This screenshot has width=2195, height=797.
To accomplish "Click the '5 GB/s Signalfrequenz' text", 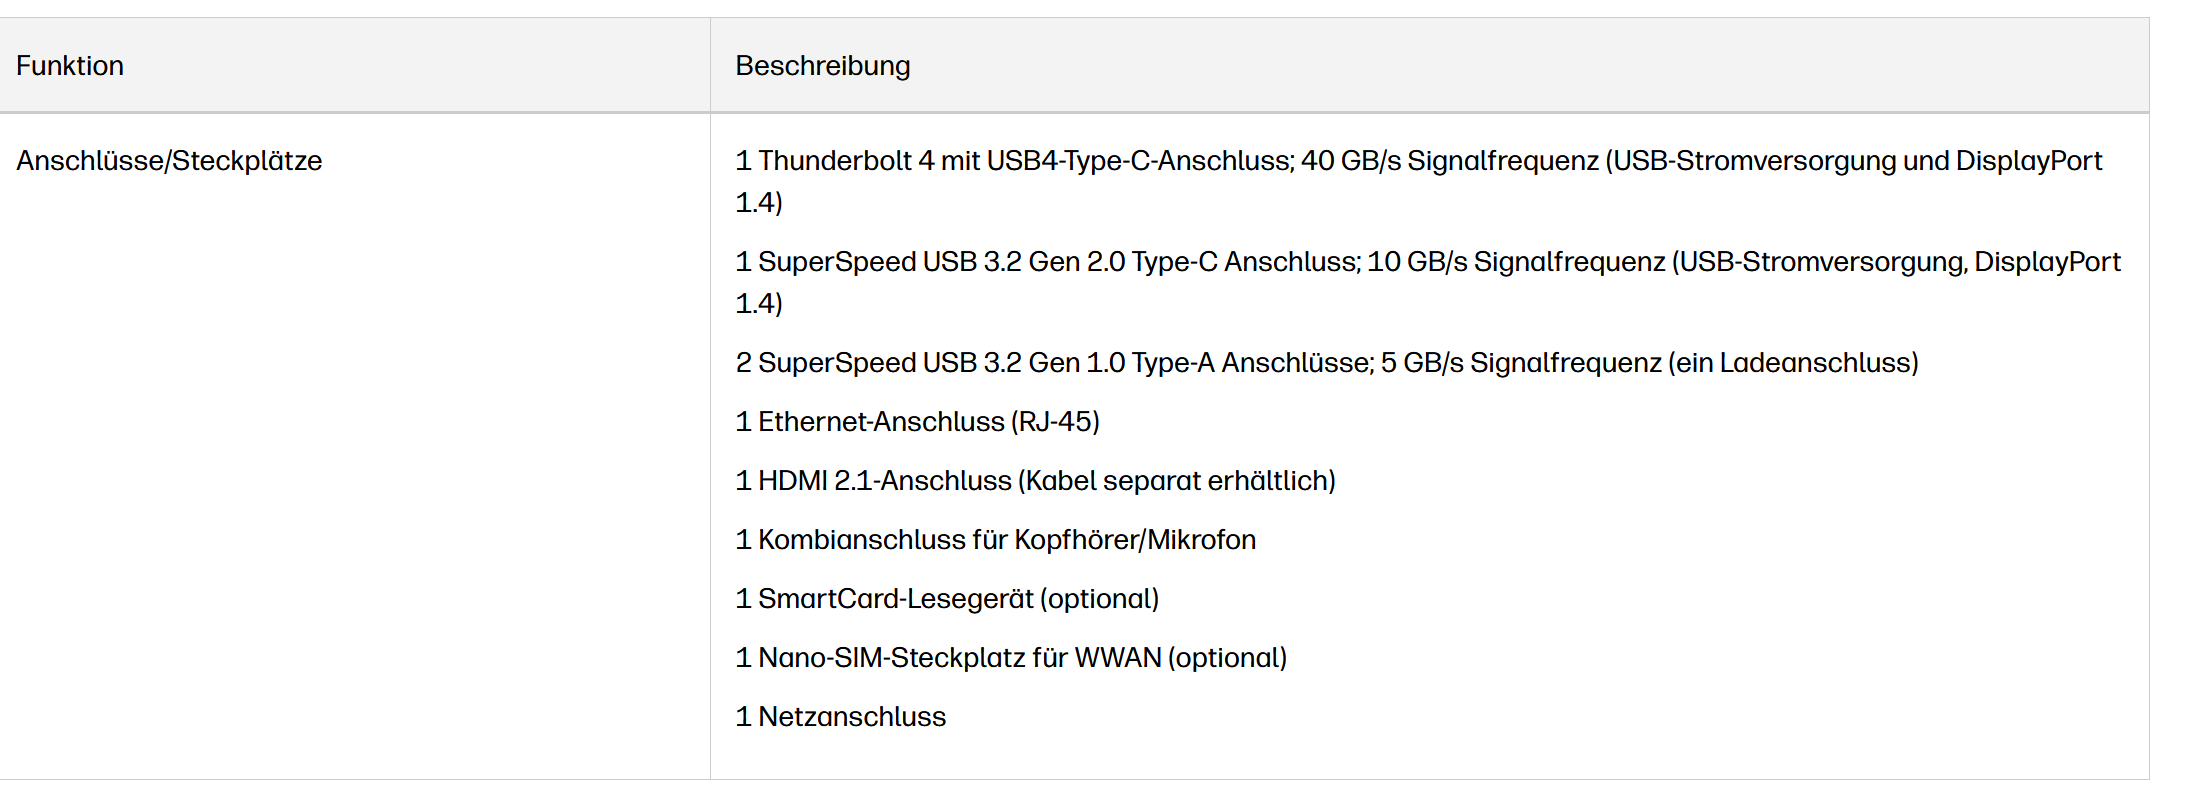I will [x=1520, y=363].
